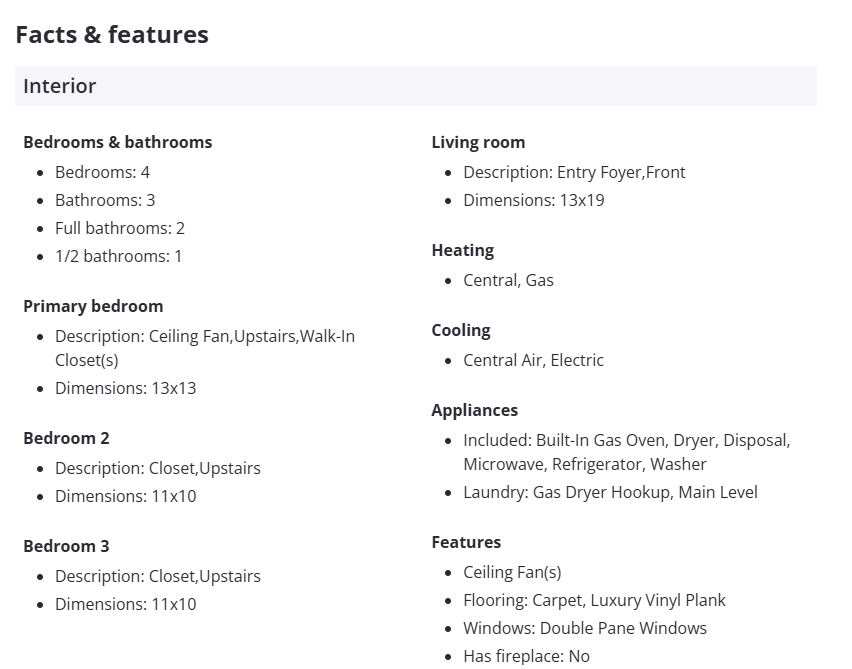Select the "Windows: Double Pane Windows" line
Image resolution: width=852 pixels, height=669 pixels.
(585, 628)
